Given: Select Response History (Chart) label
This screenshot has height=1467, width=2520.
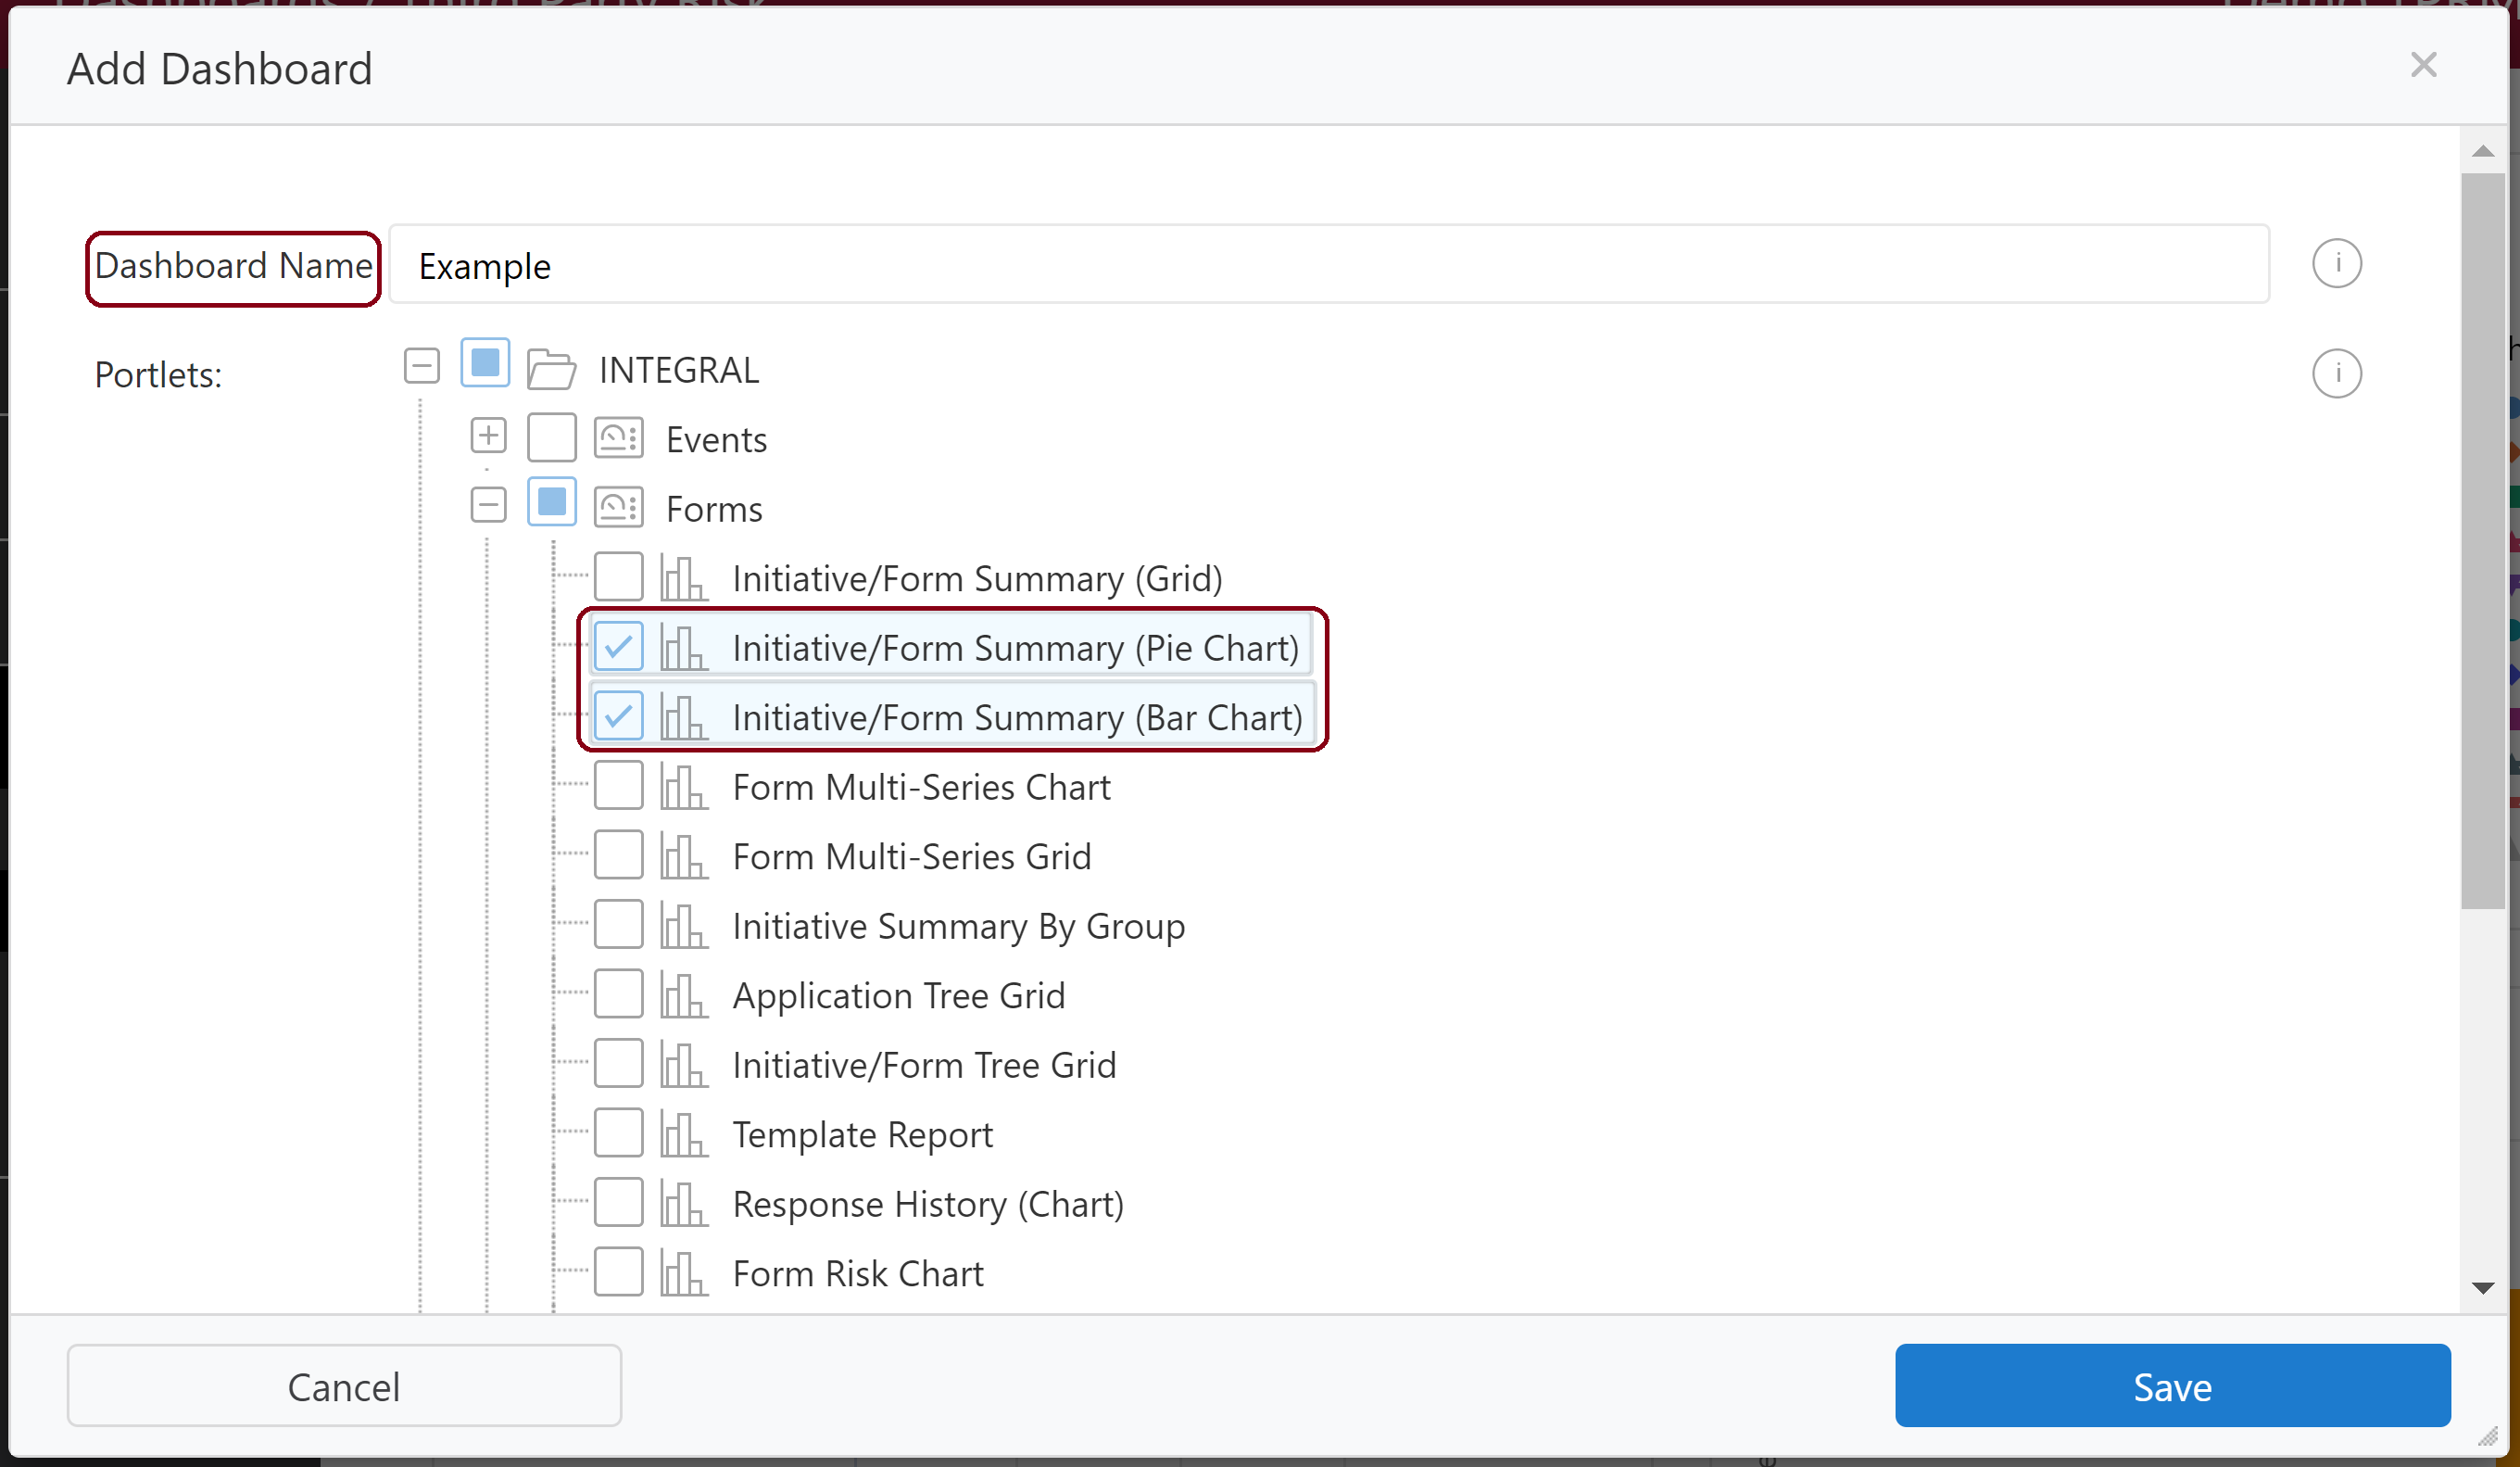Looking at the screenshot, I should tap(928, 1204).
